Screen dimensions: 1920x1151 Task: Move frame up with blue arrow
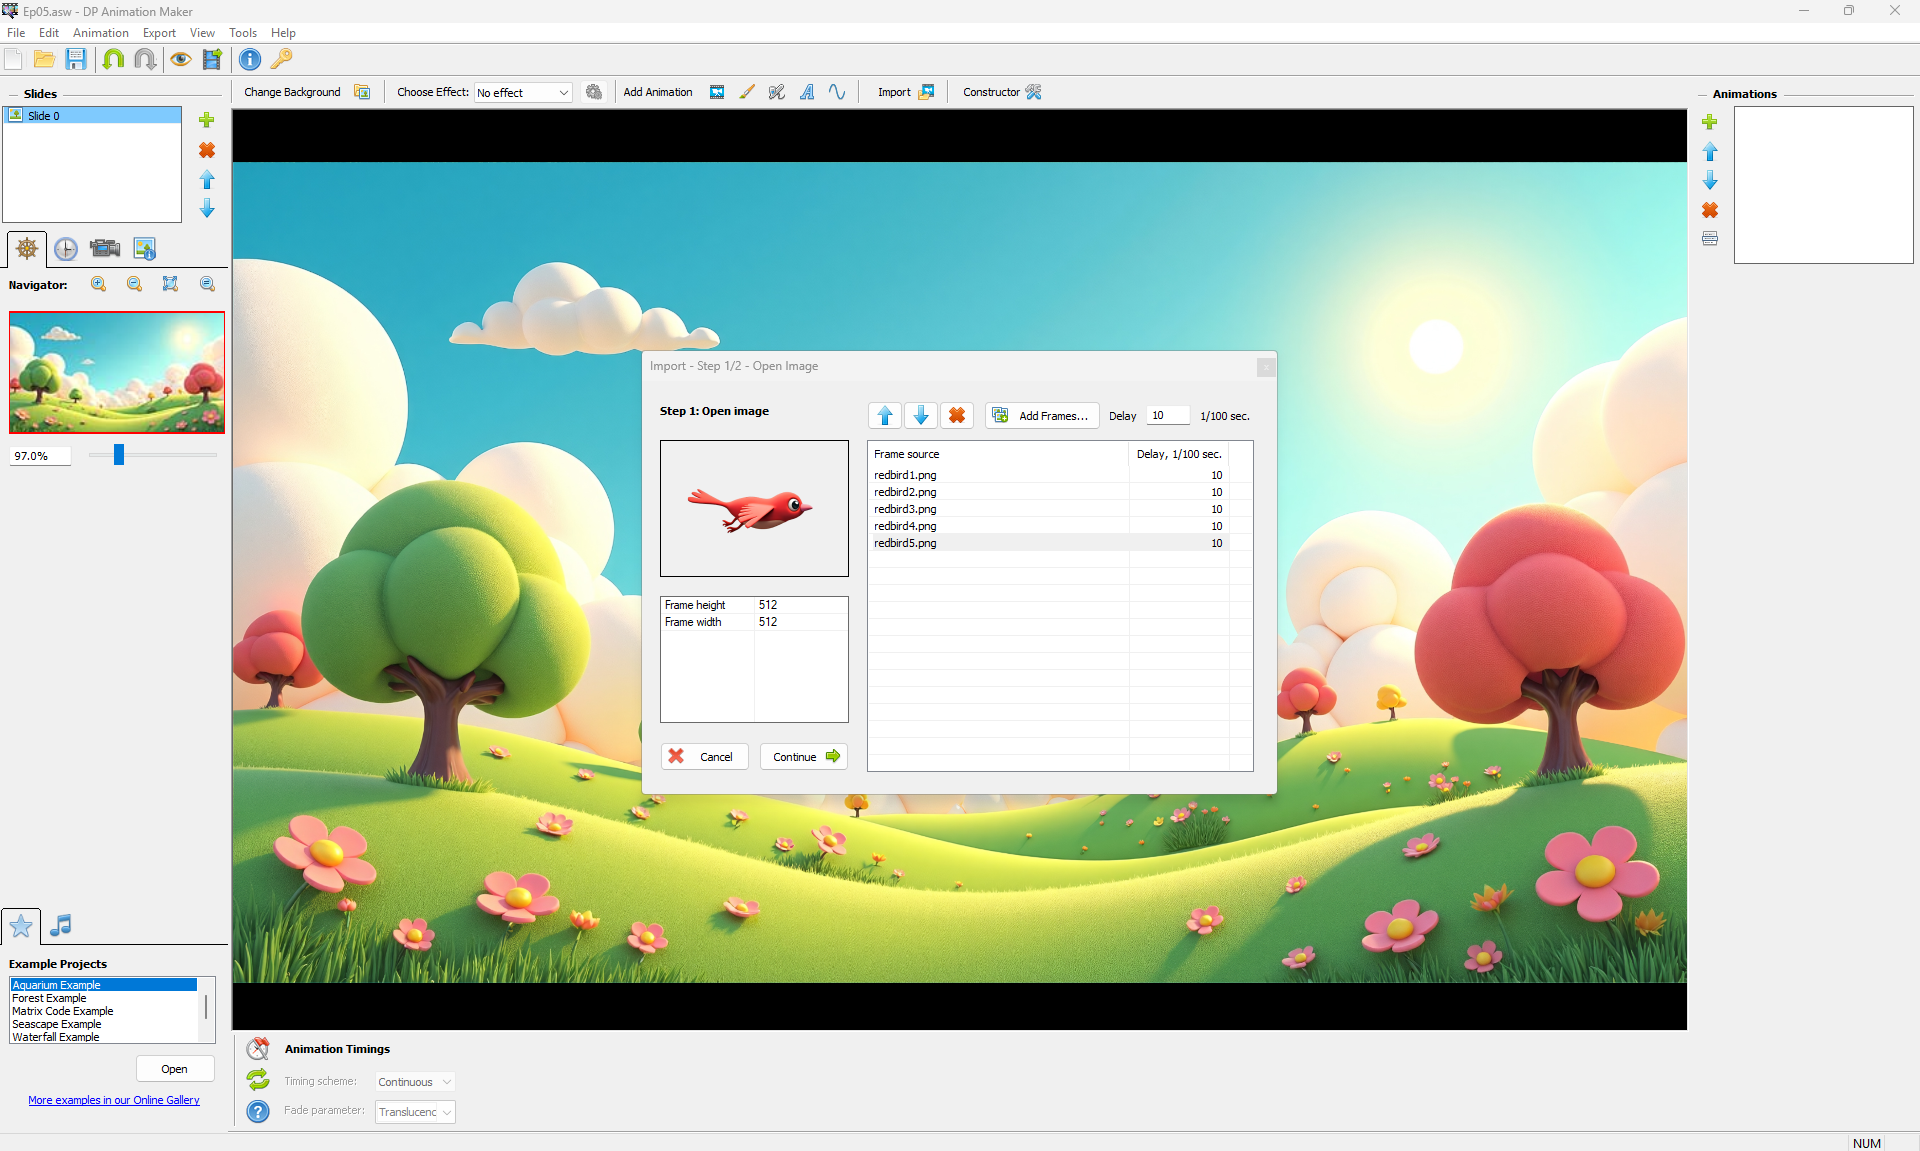point(885,416)
